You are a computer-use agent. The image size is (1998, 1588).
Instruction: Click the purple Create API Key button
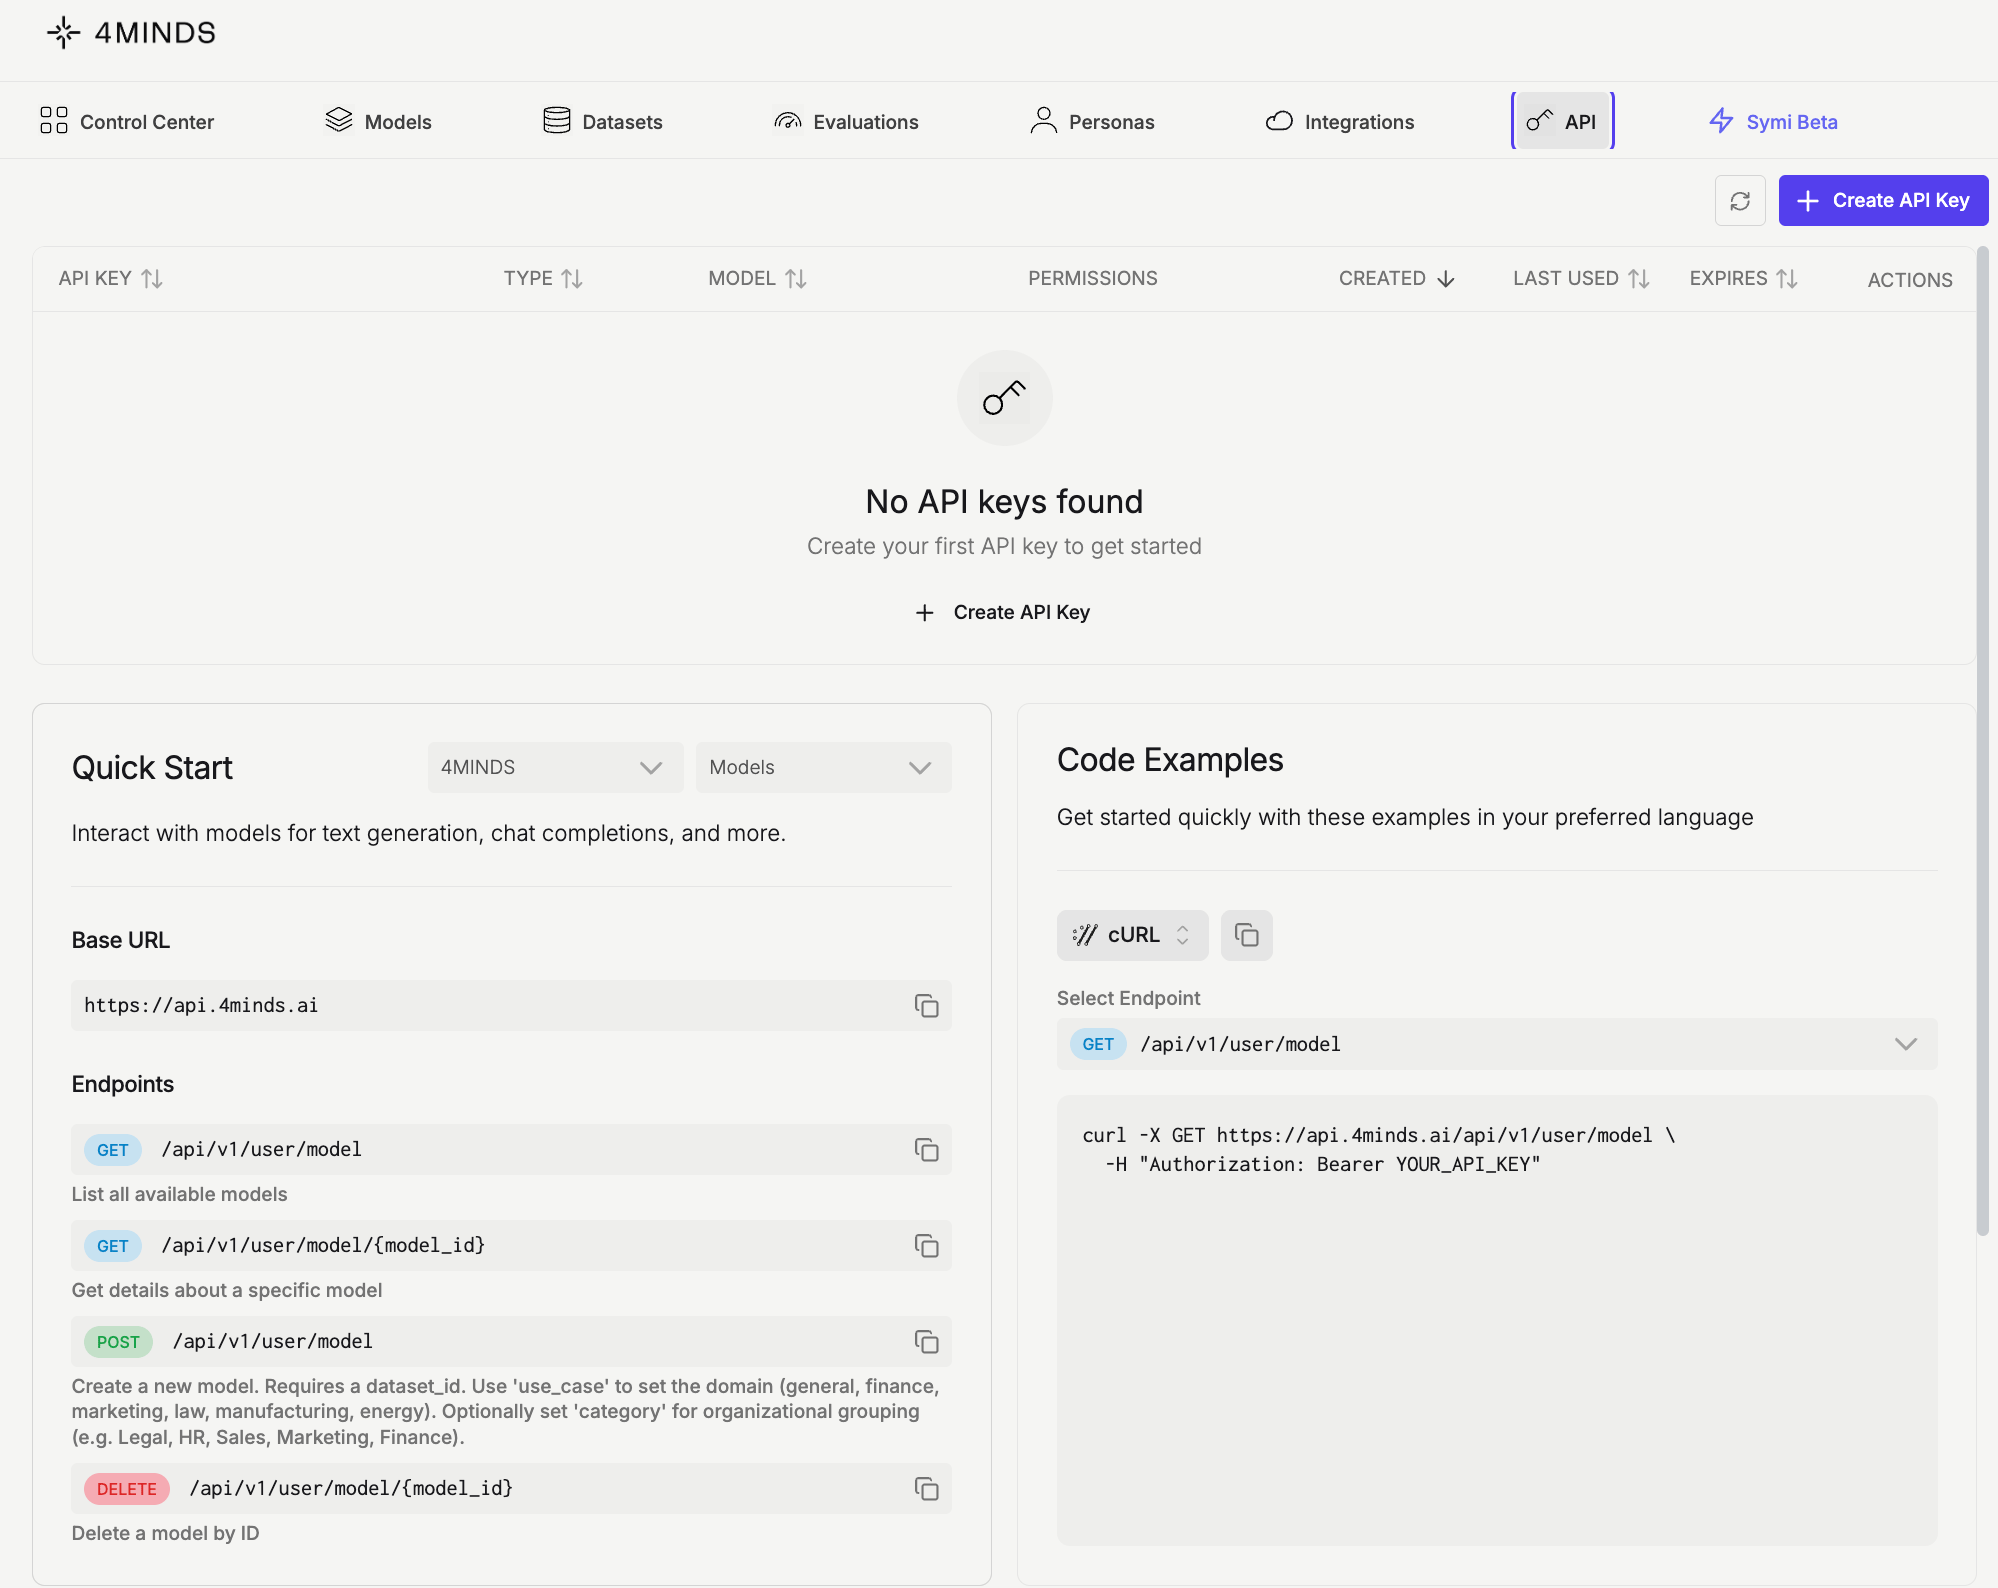tap(1883, 201)
